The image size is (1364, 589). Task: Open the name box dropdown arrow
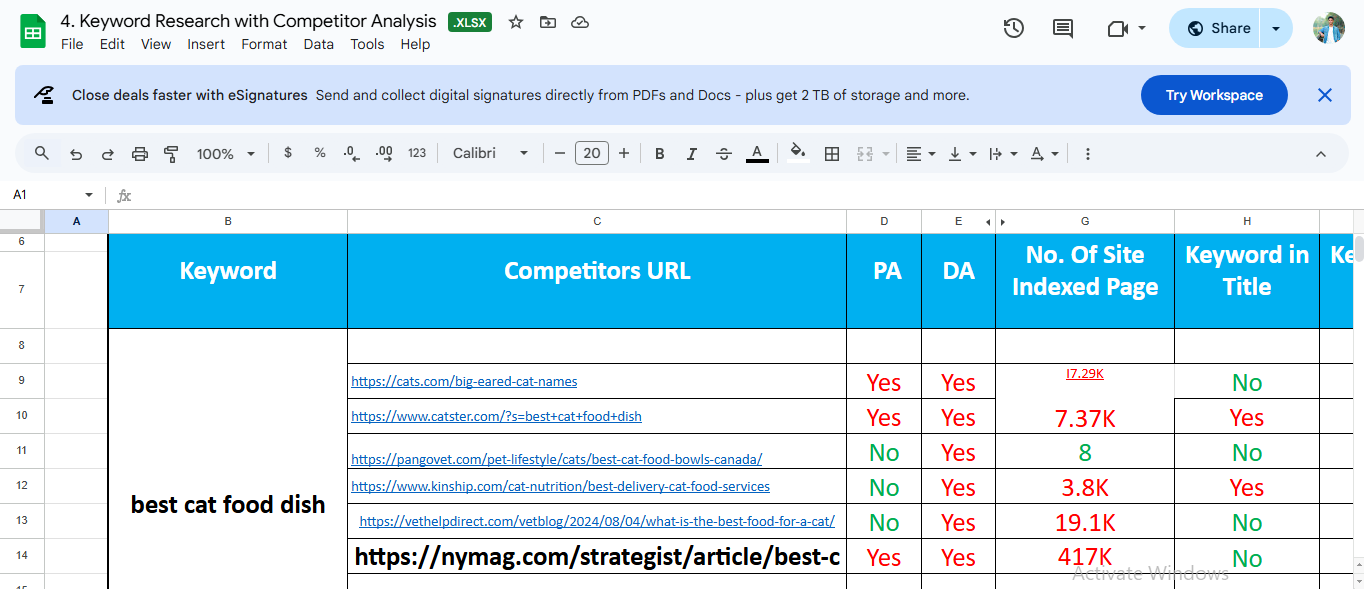click(89, 195)
